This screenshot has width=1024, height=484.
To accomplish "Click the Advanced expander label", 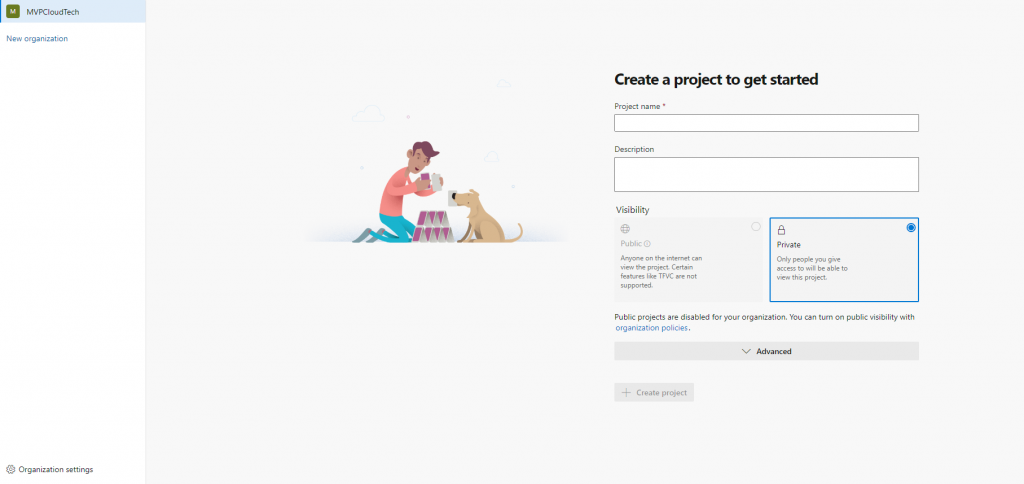I will pos(774,351).
